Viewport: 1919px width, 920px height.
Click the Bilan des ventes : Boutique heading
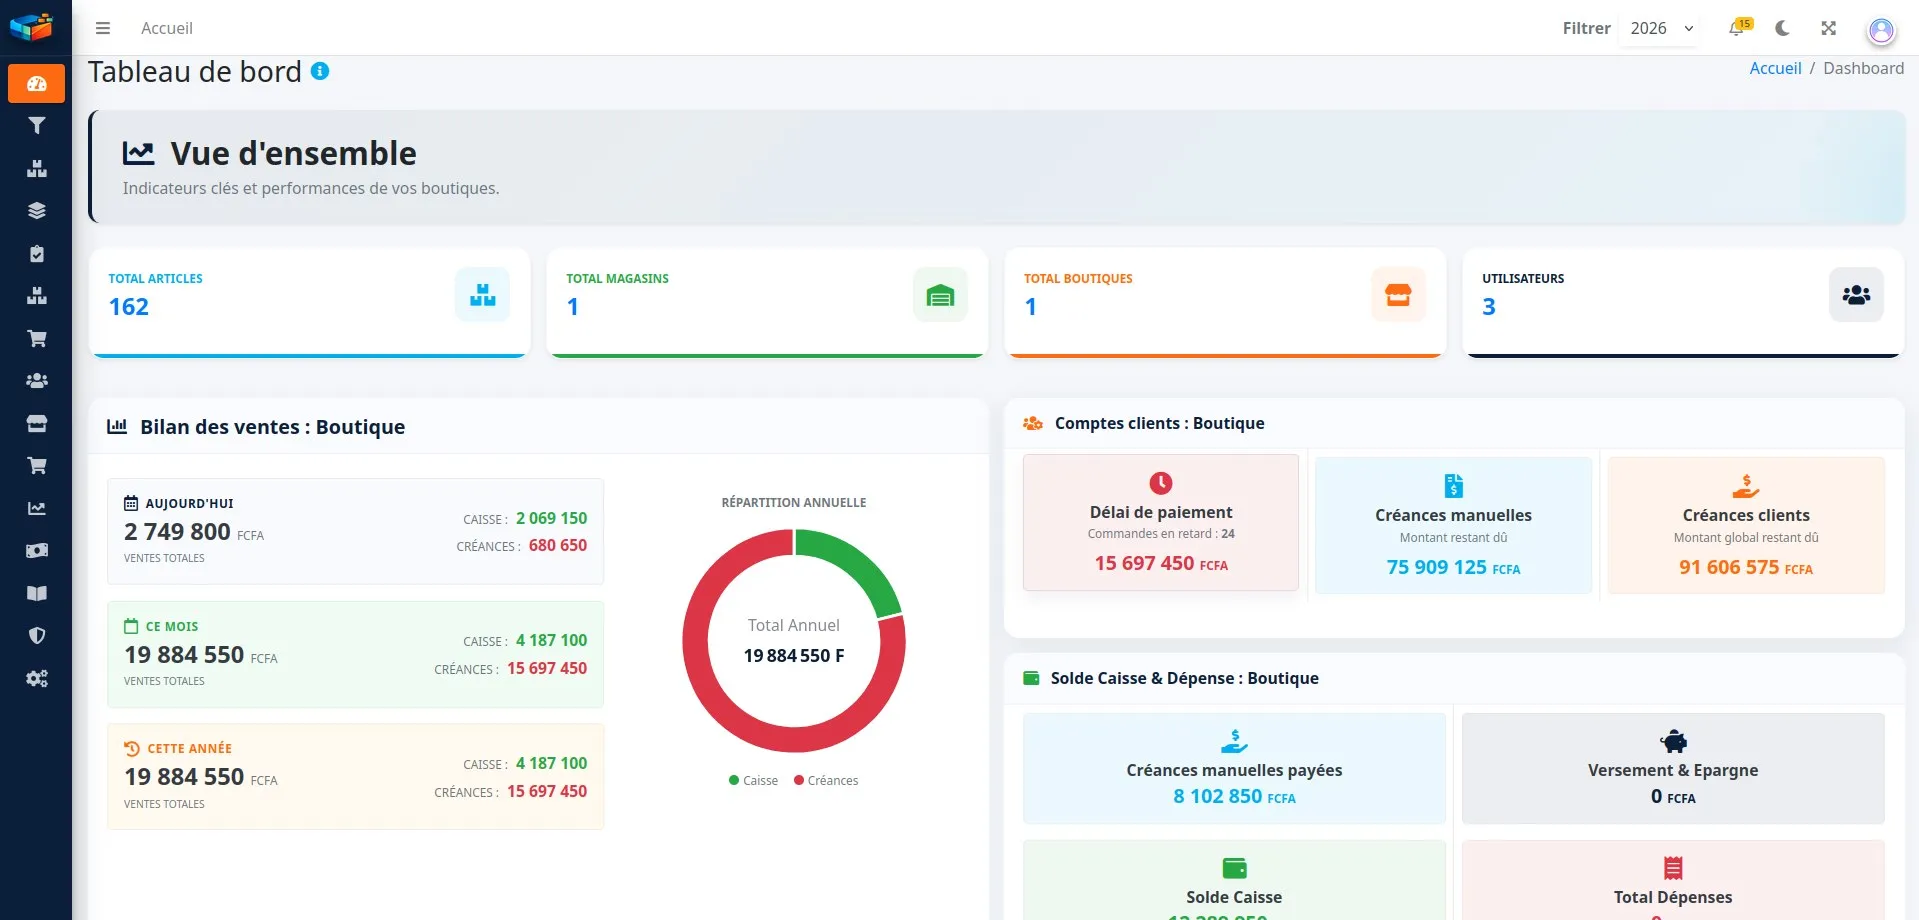pos(272,427)
